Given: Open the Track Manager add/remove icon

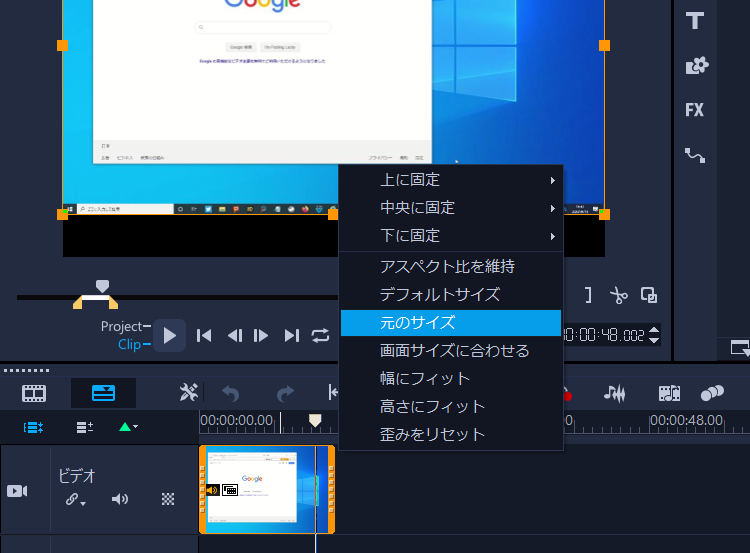Looking at the screenshot, I should tap(85, 427).
